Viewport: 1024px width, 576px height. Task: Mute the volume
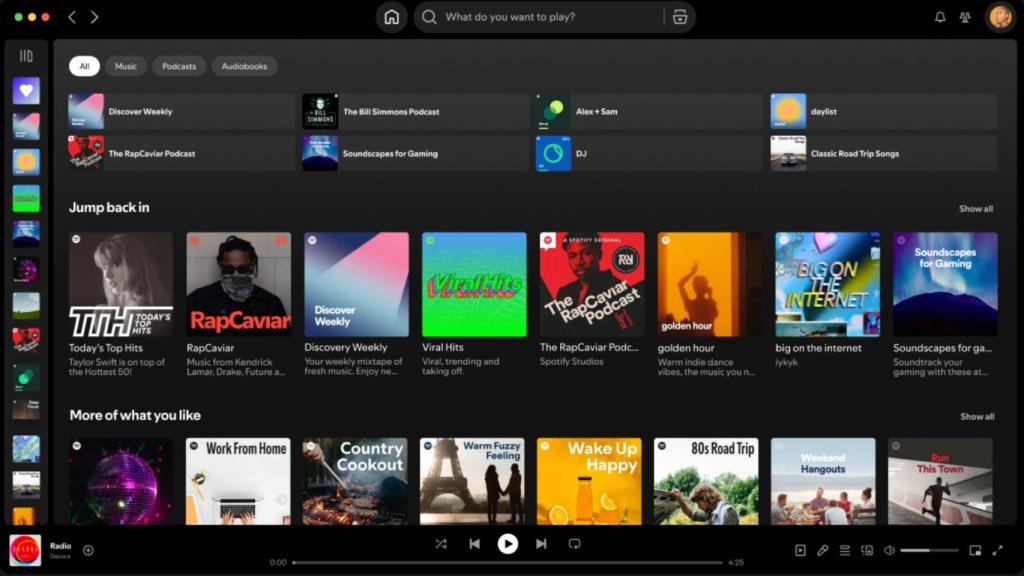point(890,550)
